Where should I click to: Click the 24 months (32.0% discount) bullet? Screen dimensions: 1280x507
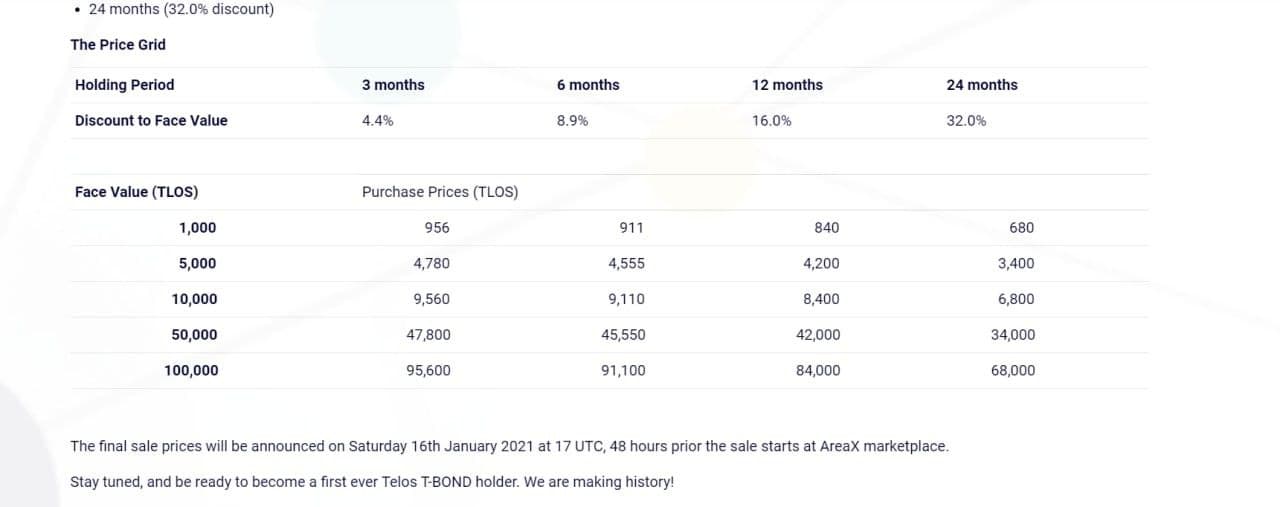click(181, 9)
